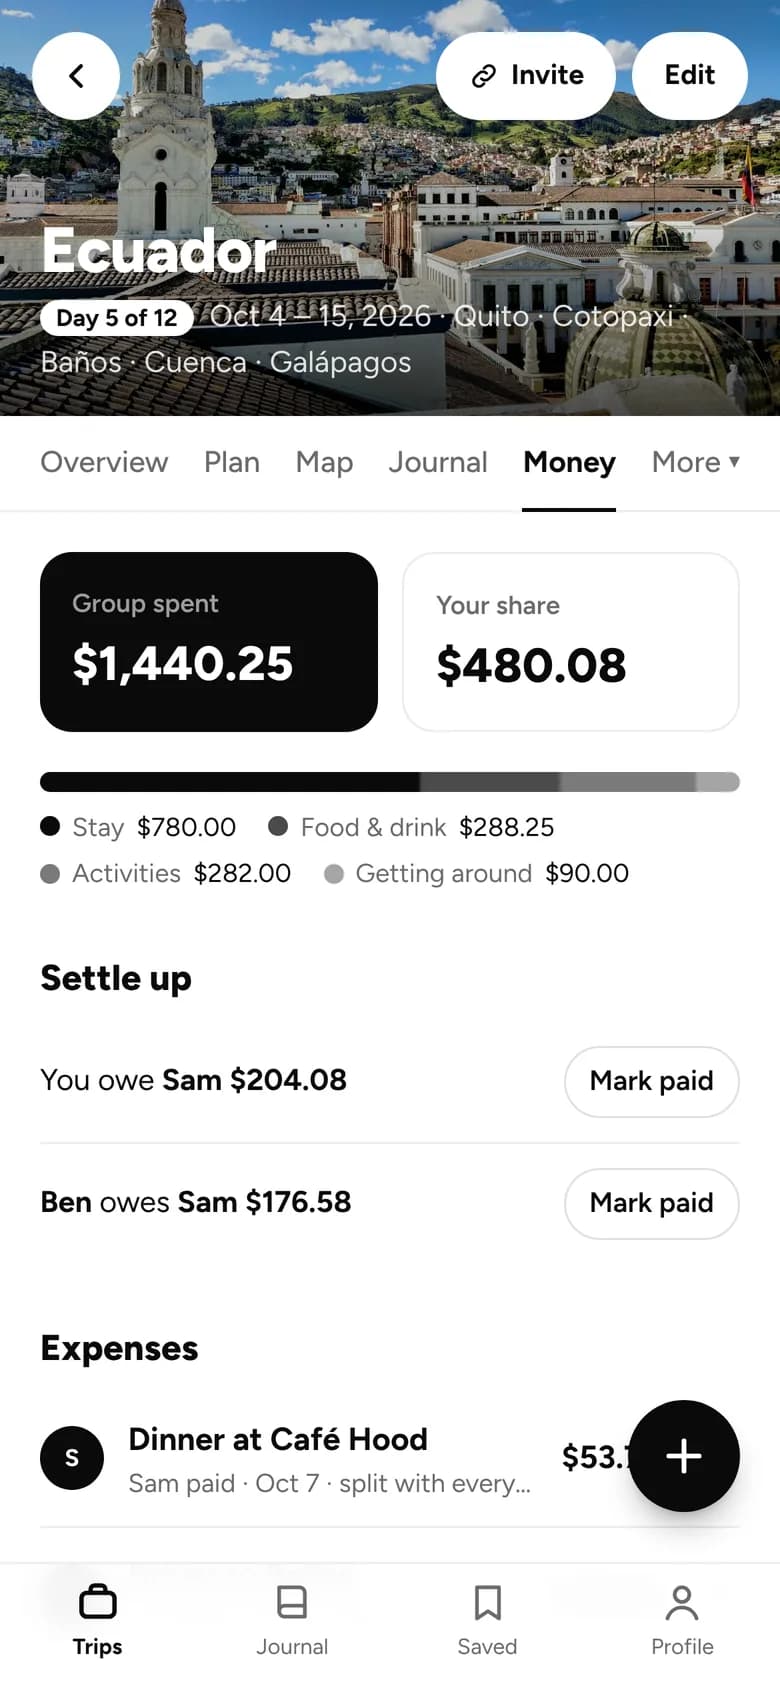This screenshot has height=1688, width=780.
Task: Add a new expense with plus button
Action: click(684, 1456)
